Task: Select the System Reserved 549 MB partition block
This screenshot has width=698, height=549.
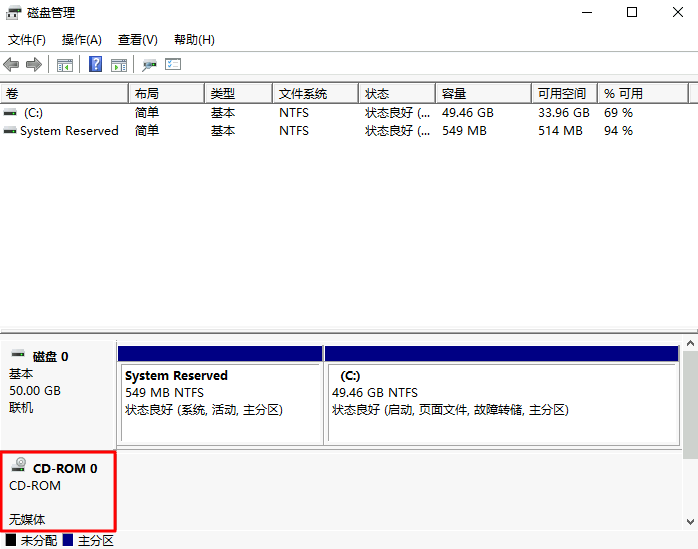Action: [x=221, y=403]
